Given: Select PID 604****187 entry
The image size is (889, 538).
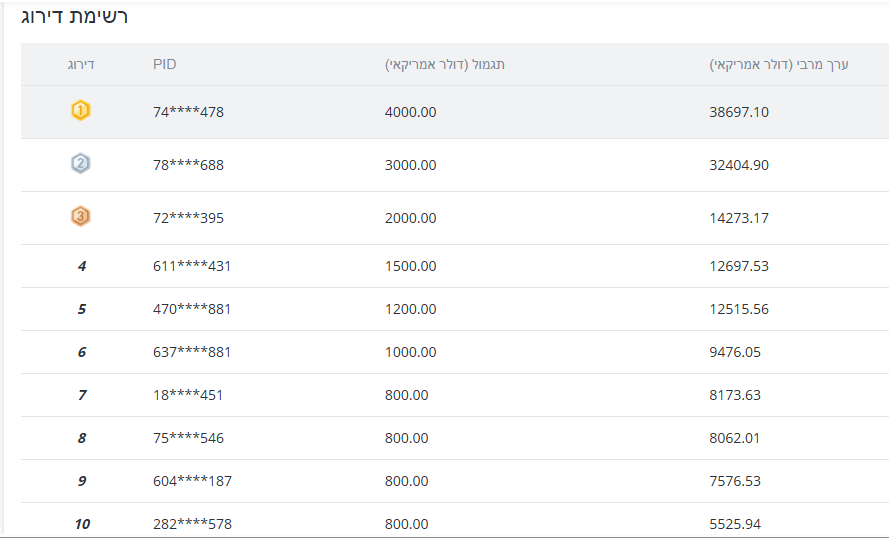Looking at the screenshot, I should point(192,481).
